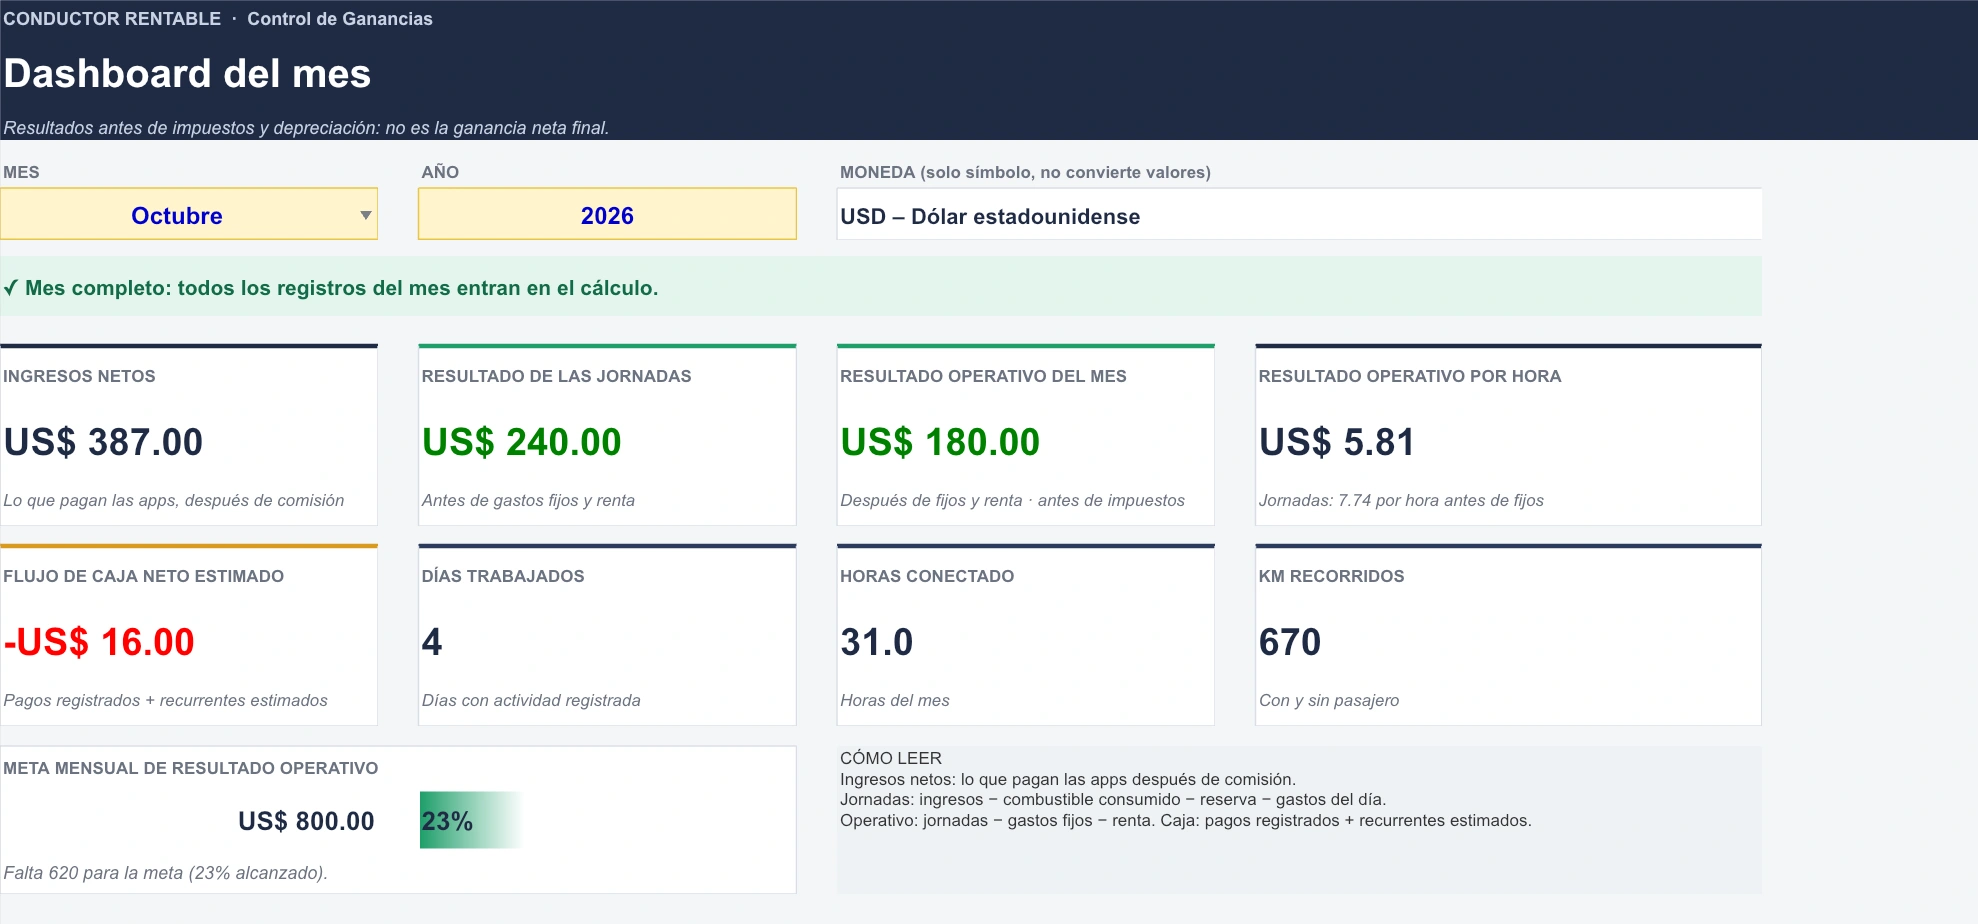Select the 'Resultados antes de impuestos' subtitle line

click(306, 128)
